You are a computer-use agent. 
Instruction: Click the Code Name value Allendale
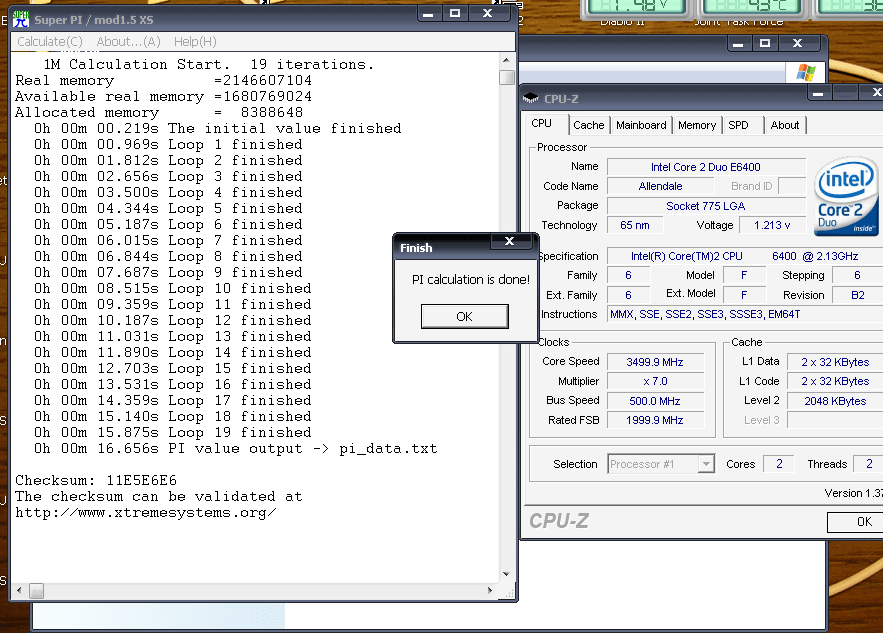pyautogui.click(x=660, y=186)
